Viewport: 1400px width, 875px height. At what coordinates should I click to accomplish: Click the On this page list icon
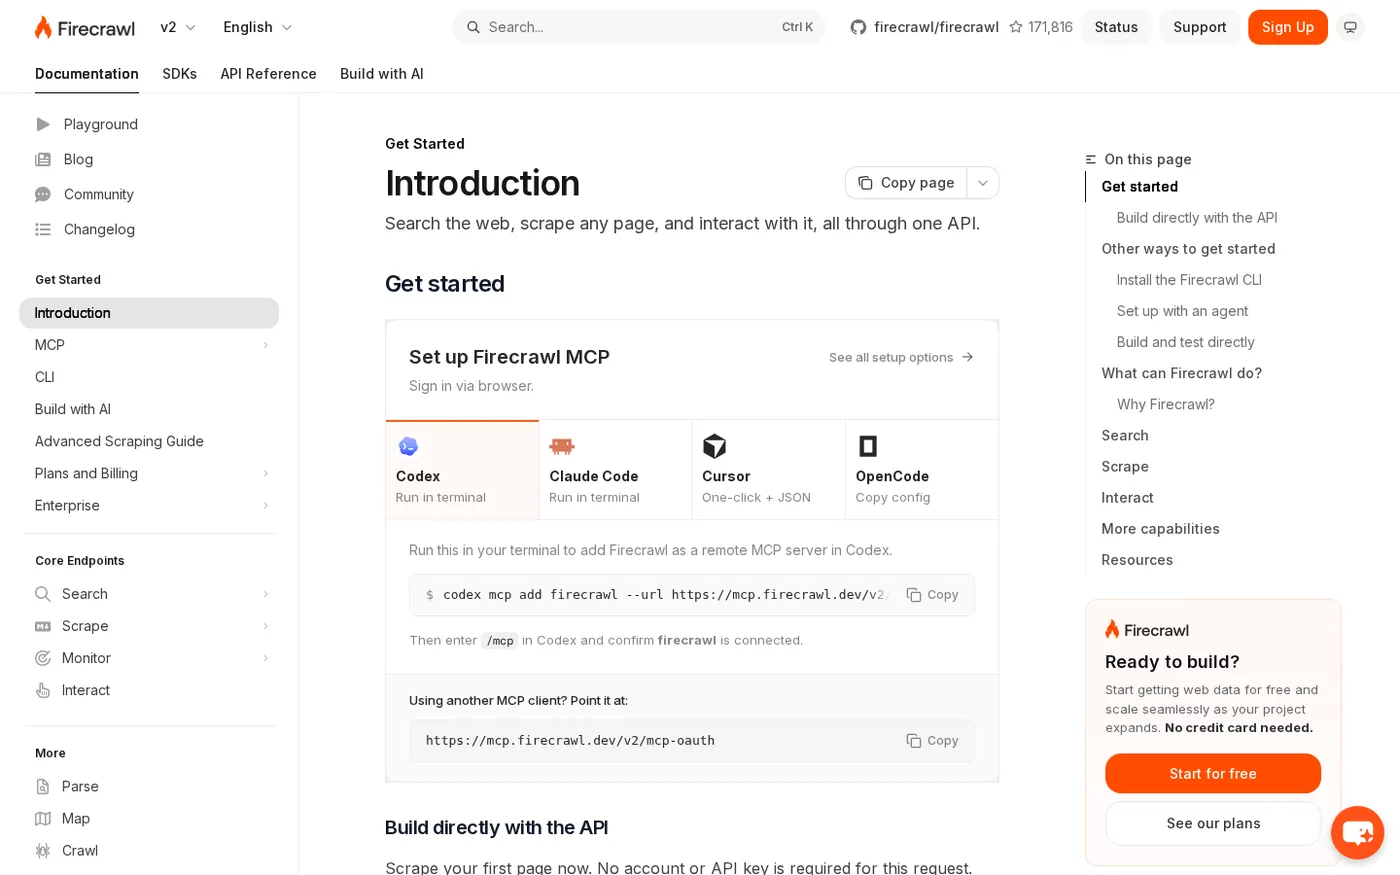click(1091, 159)
